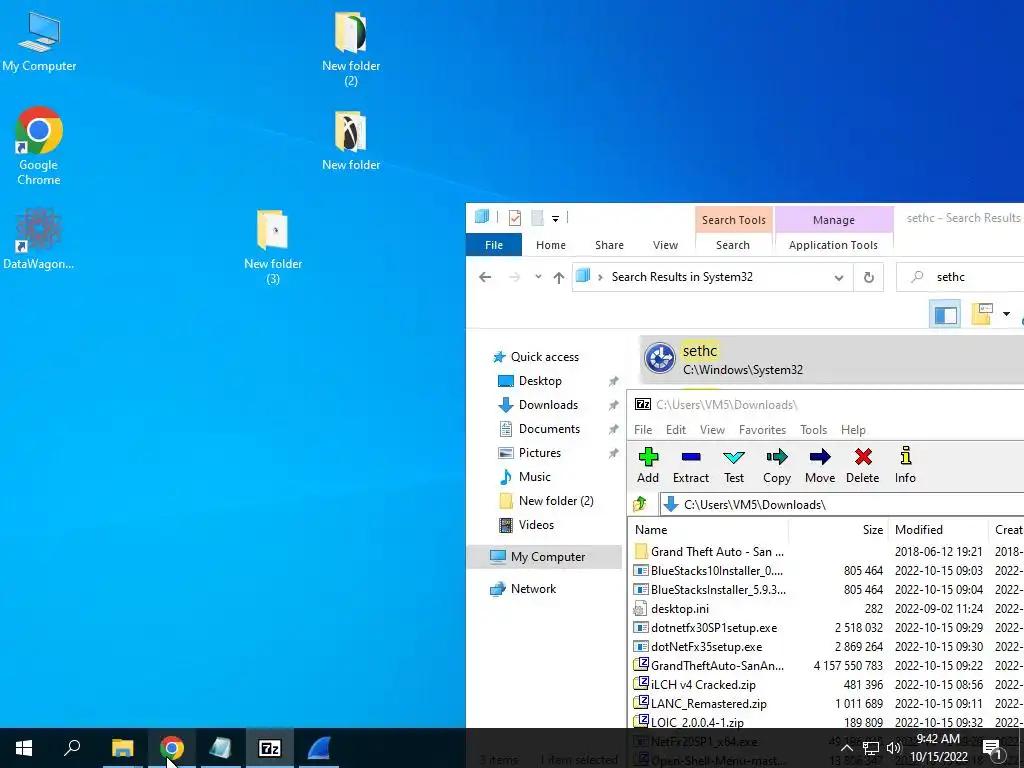Open the notification center
This screenshot has height=768, width=1024.
992,748
